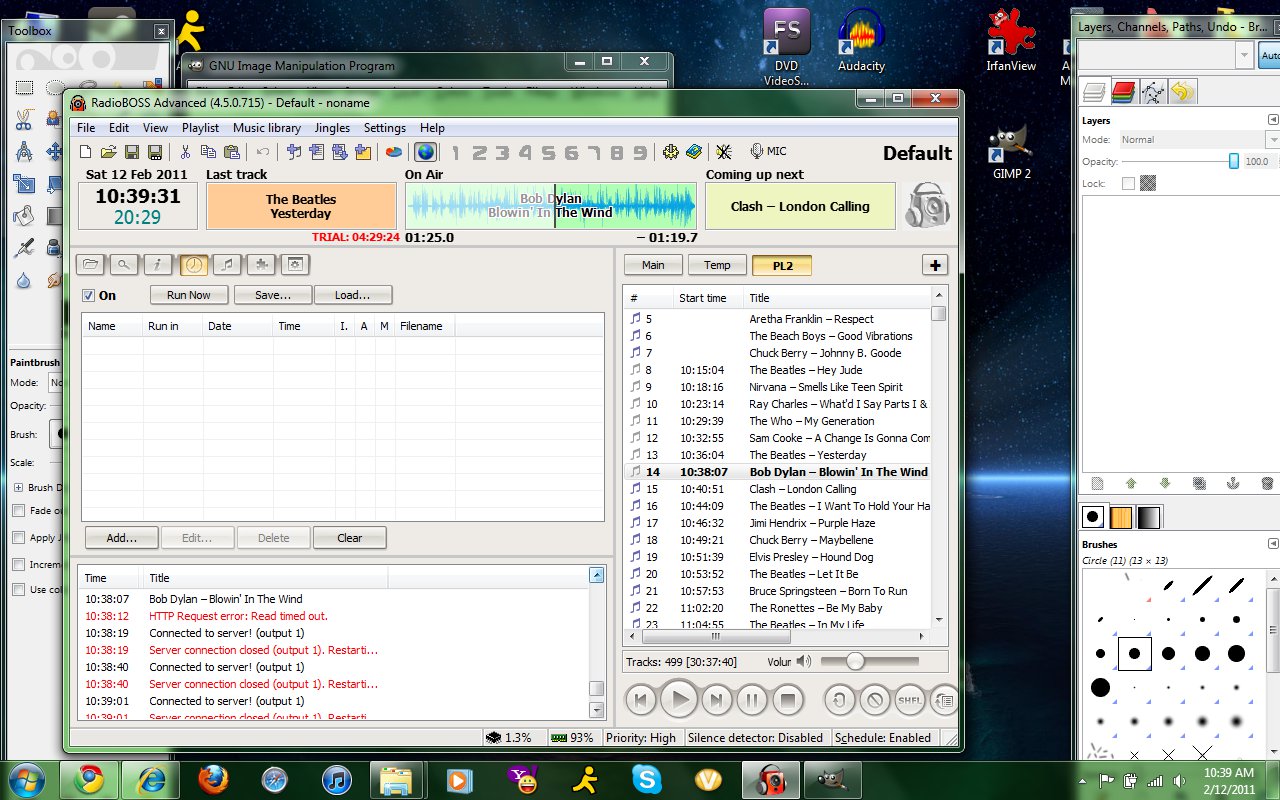Screen dimensions: 1280x800
Task: Switch to GIMP Paths tab icon
Action: (x=1153, y=93)
